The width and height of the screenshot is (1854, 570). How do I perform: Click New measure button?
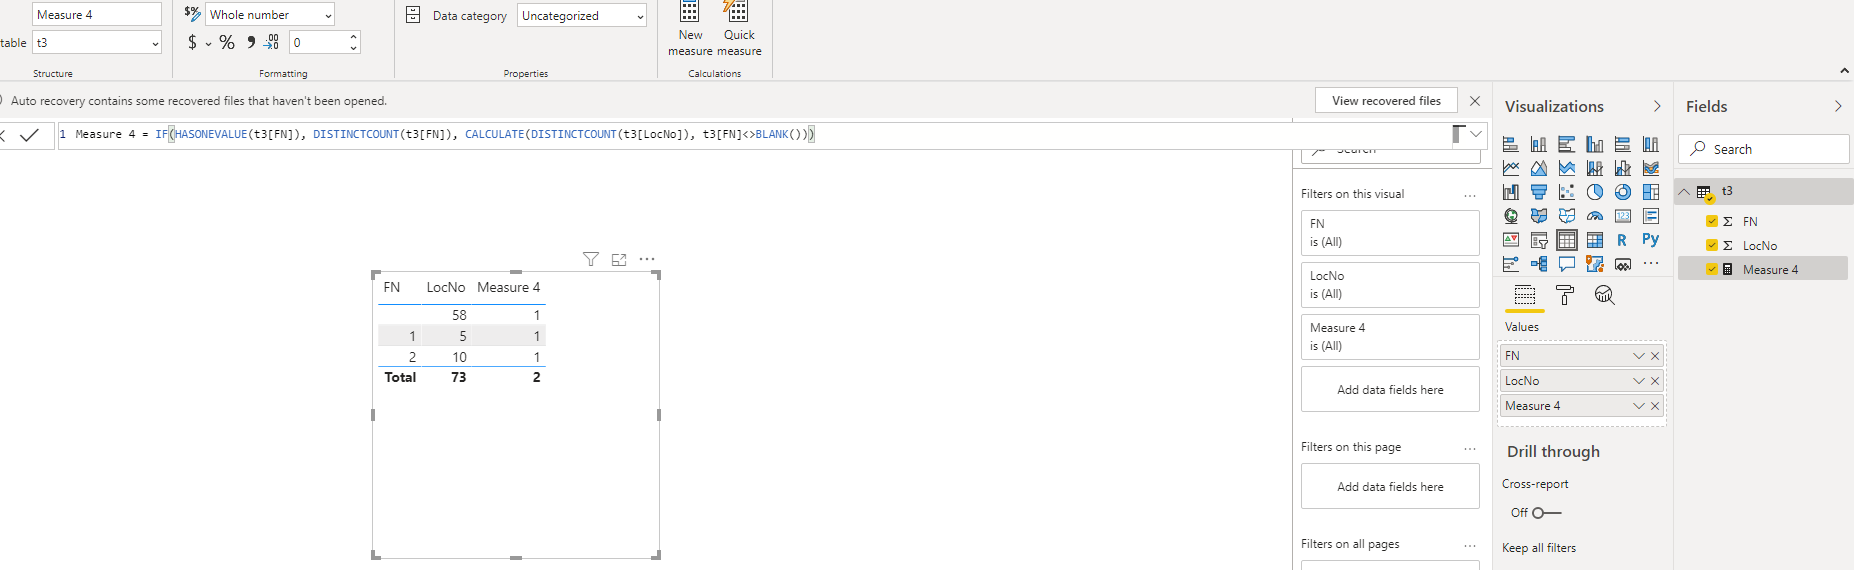(x=690, y=29)
